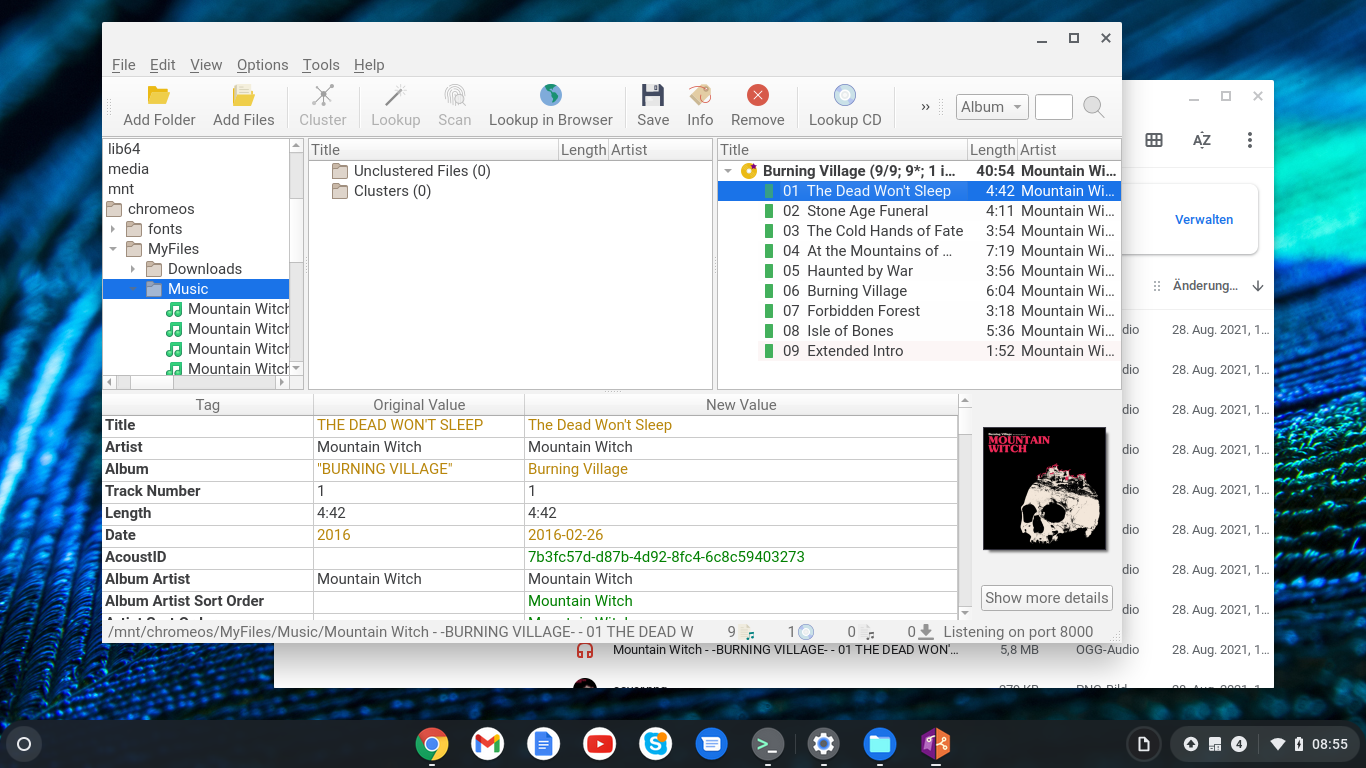The image size is (1366, 768).
Task: Expand the Downloads folder
Action: pos(133,269)
